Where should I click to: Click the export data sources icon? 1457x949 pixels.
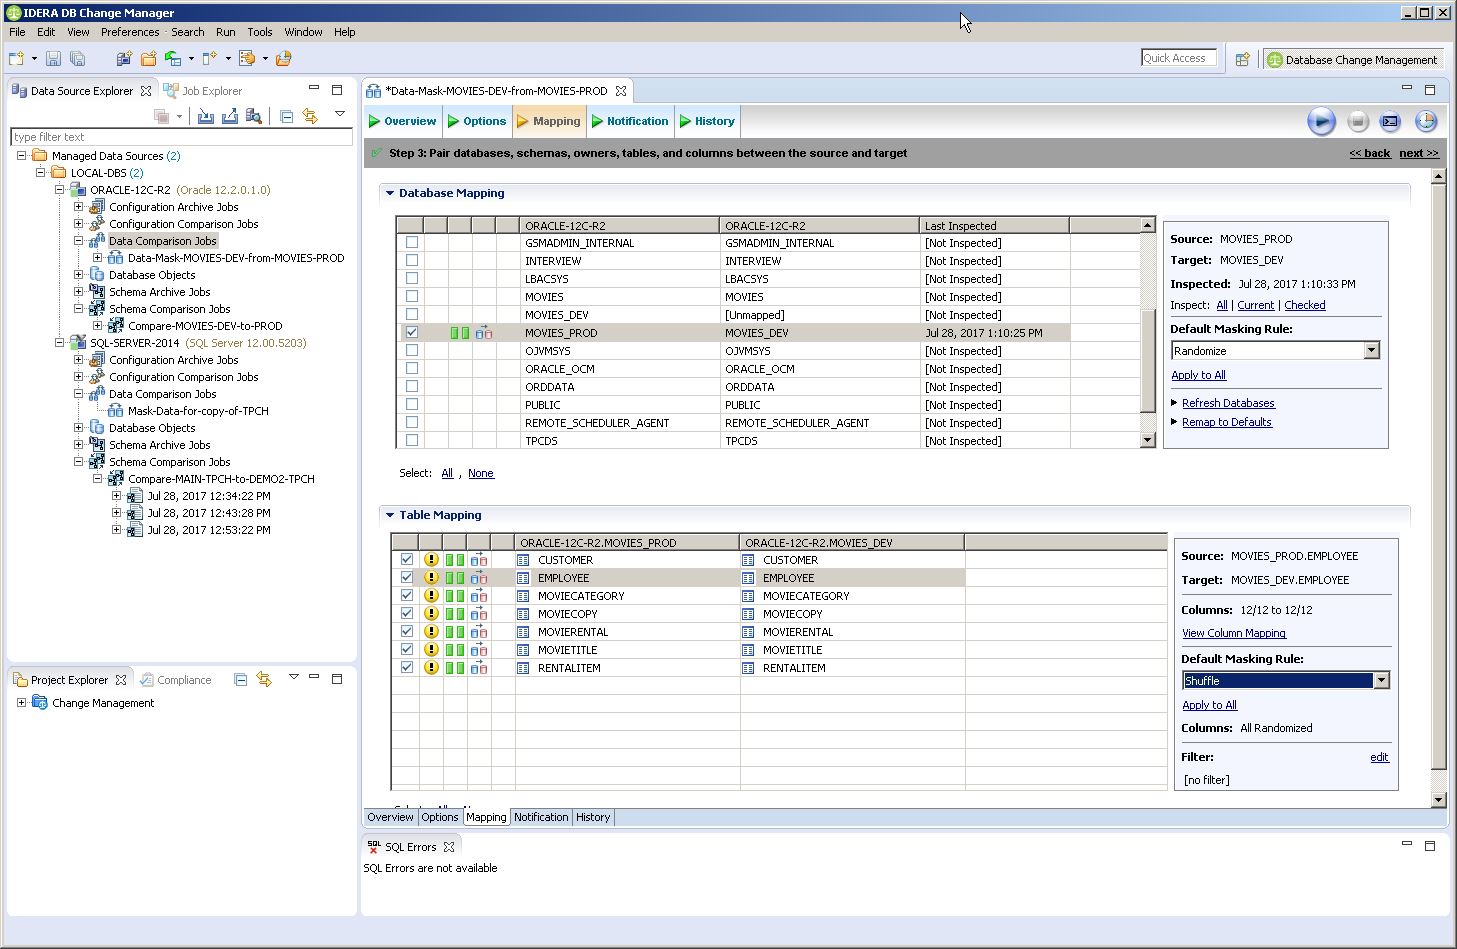229,116
